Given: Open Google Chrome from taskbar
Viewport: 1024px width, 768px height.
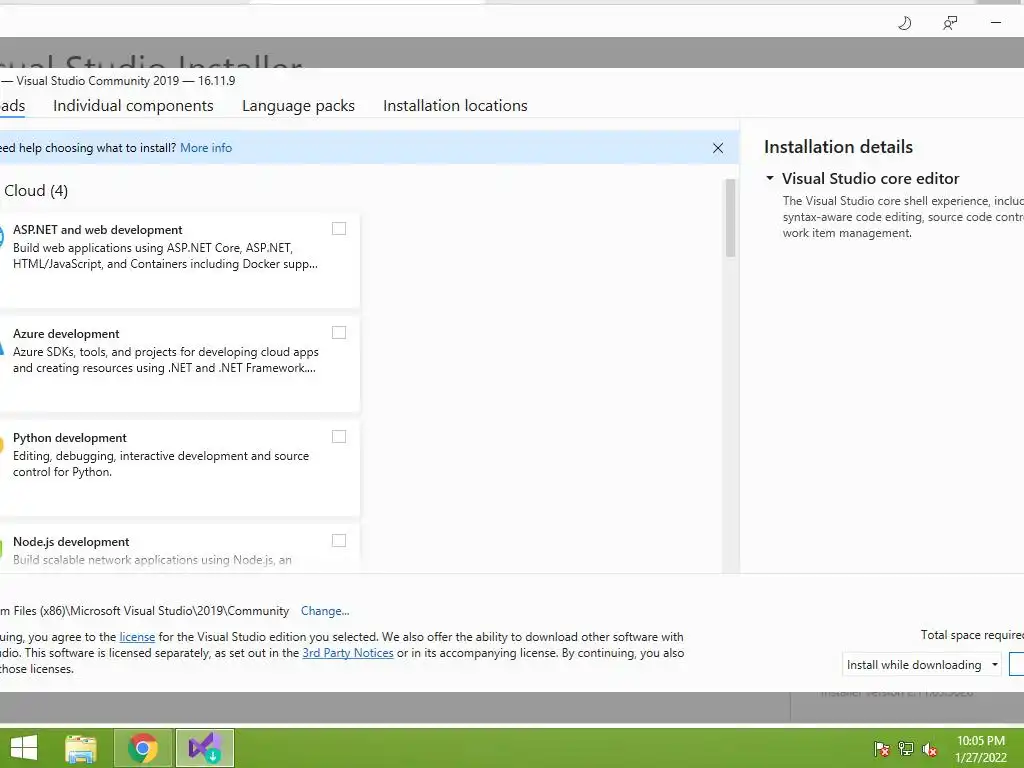Looking at the screenshot, I should (x=143, y=748).
